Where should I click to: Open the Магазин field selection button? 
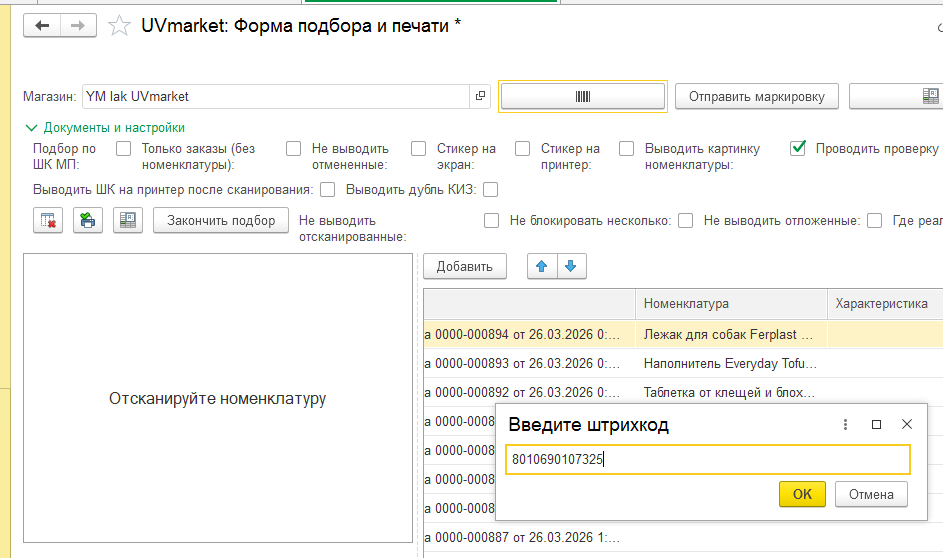point(480,96)
